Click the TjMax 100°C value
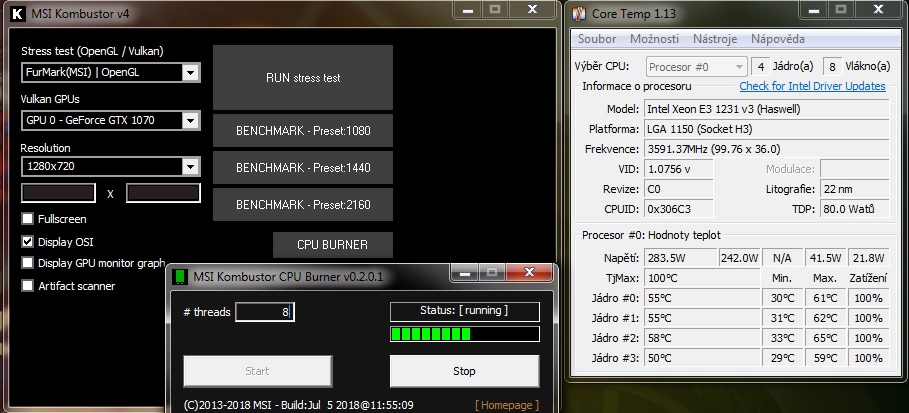Viewport: 909px width, 413px height. pyautogui.click(x=702, y=278)
